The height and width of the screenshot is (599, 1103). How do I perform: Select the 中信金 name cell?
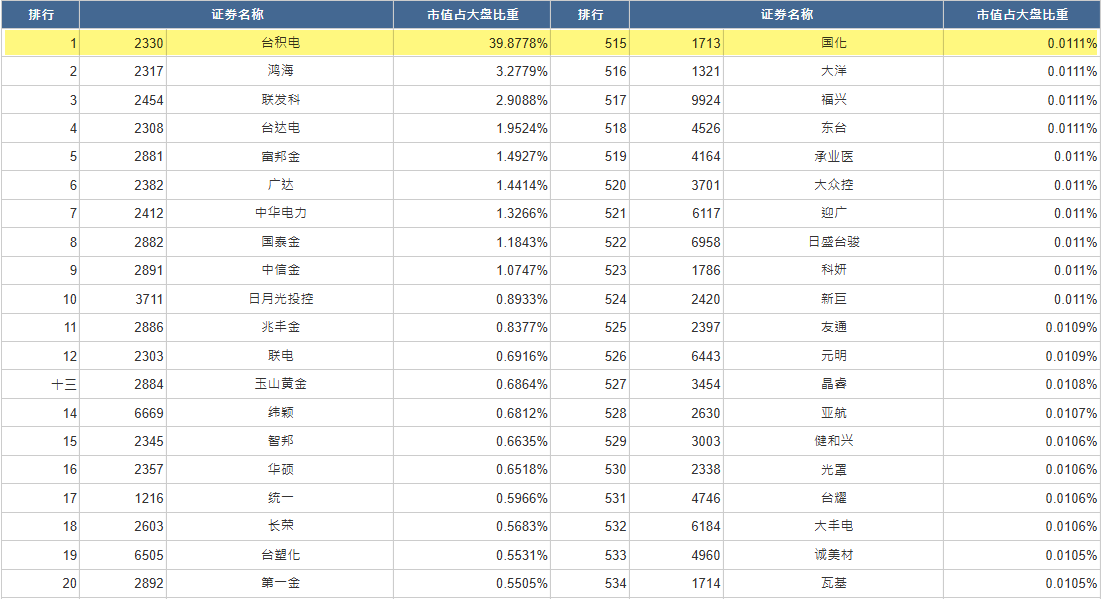tap(280, 270)
